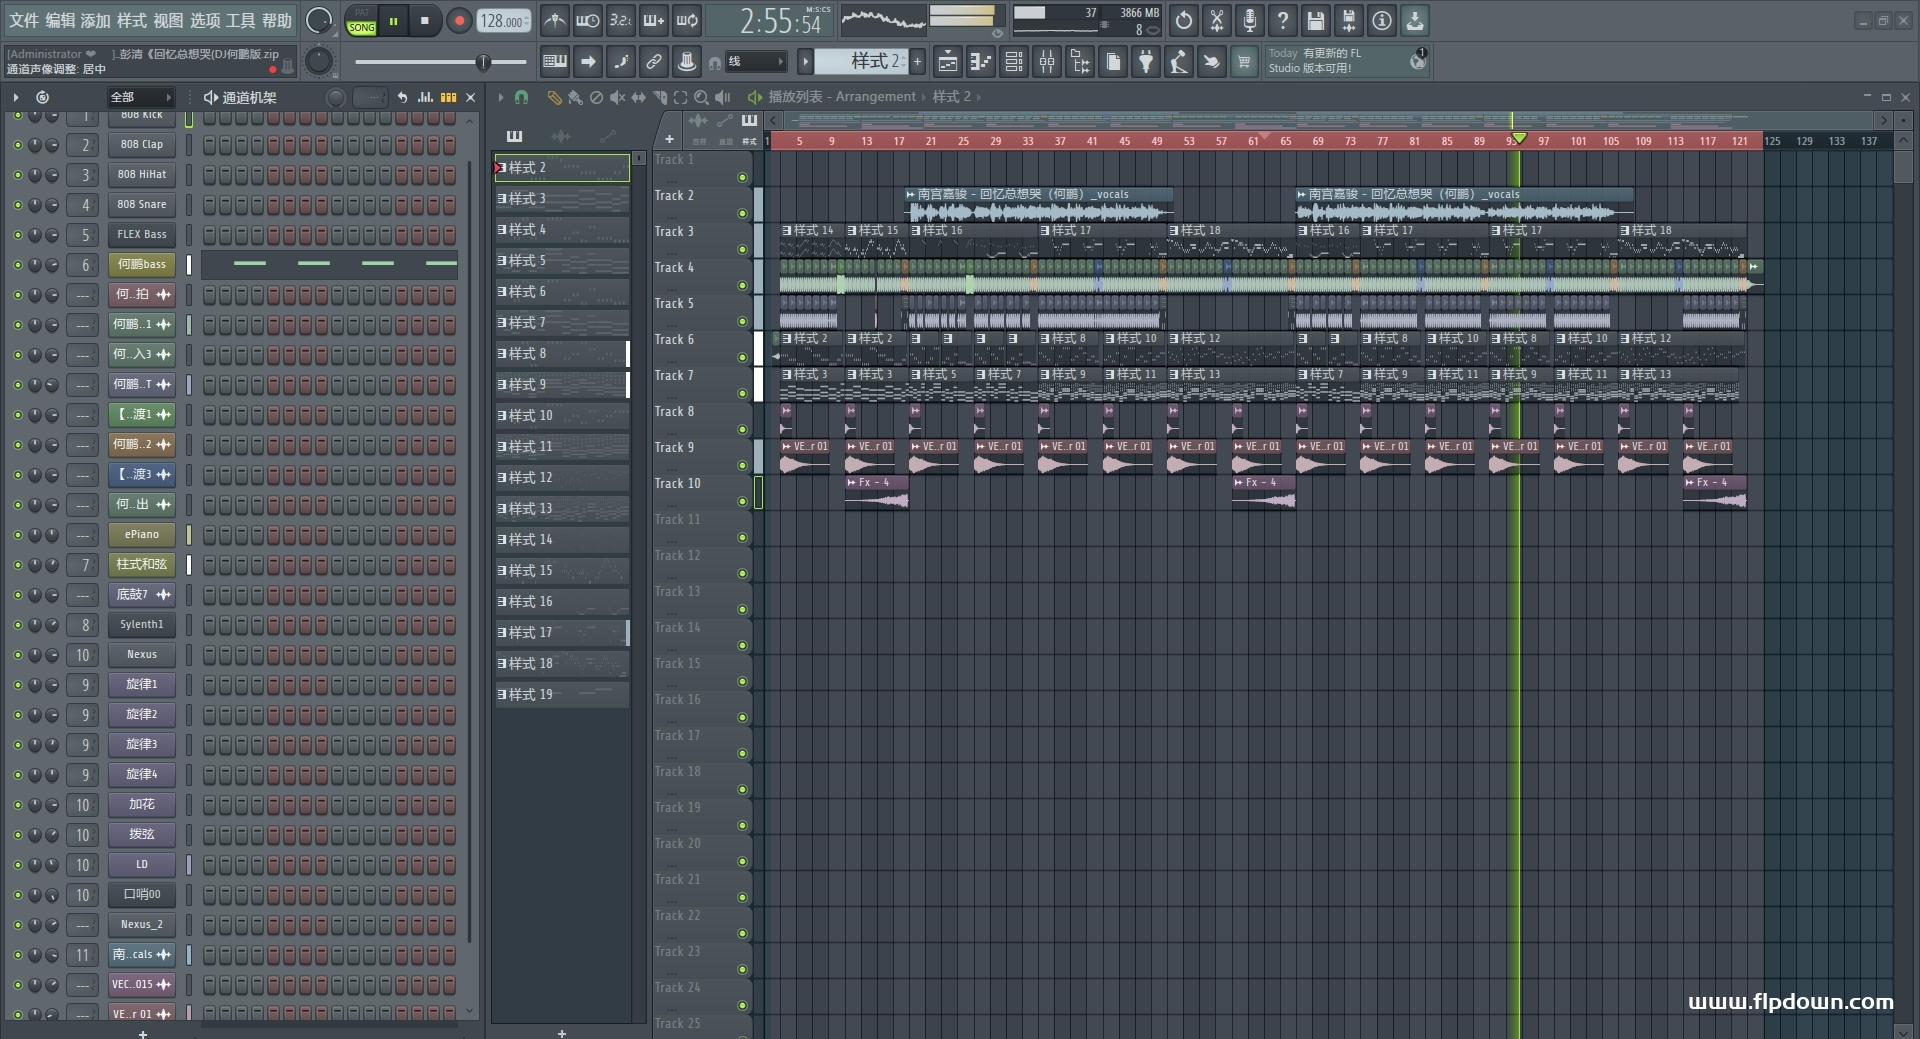Toggle SONG/PAT playback mode

pyautogui.click(x=361, y=21)
